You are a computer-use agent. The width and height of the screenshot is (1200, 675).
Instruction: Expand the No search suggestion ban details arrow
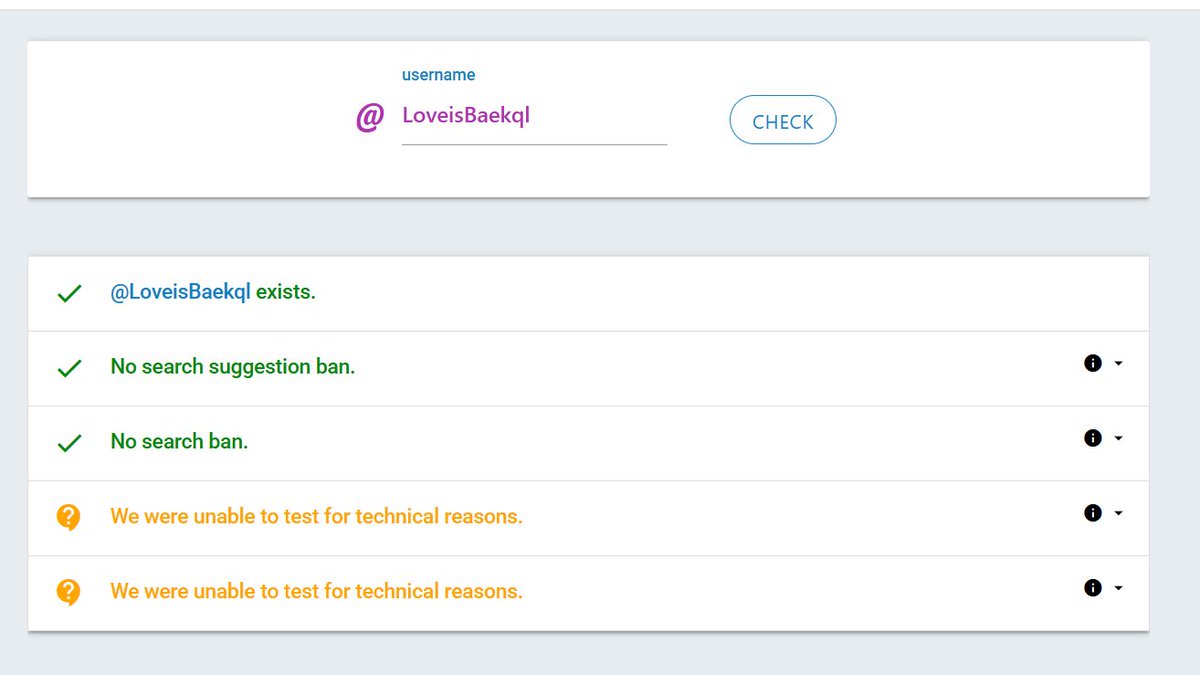coord(1118,363)
